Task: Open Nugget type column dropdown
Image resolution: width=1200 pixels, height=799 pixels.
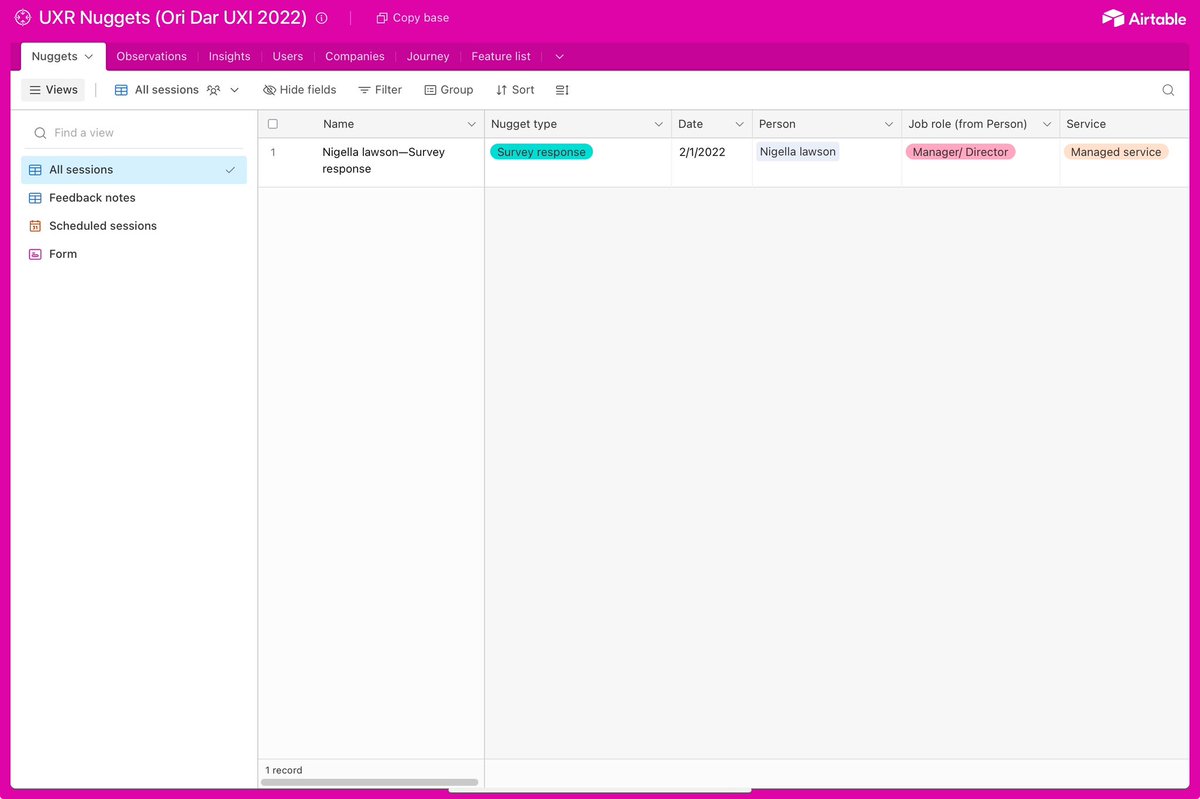Action: pos(658,124)
